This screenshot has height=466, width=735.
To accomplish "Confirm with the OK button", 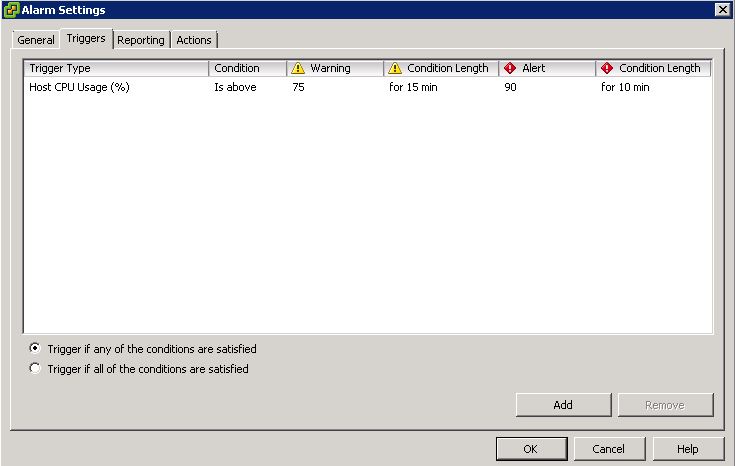I will pos(531,449).
